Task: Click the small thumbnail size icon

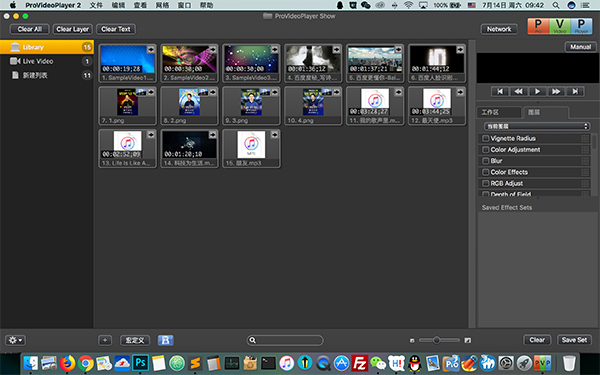Action: pyautogui.click(x=412, y=340)
